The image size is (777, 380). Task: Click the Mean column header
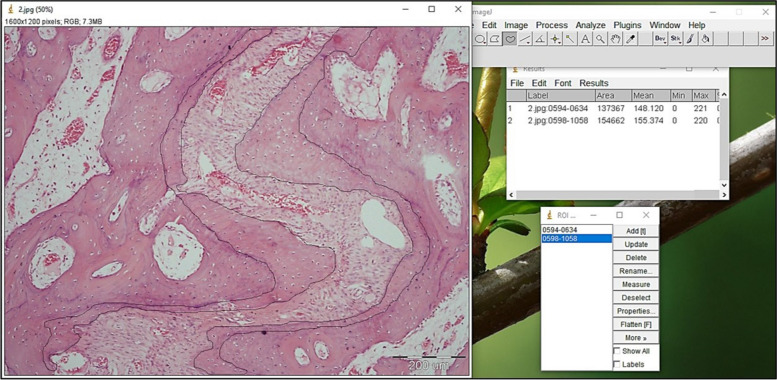tap(651, 96)
